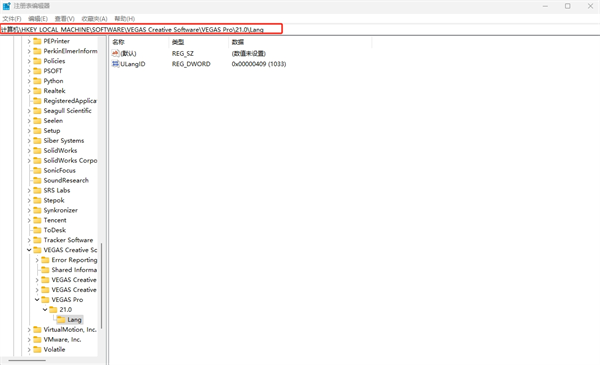Click the Seagull Scientific folder icon
This screenshot has height=365, width=600.
[x=37, y=111]
